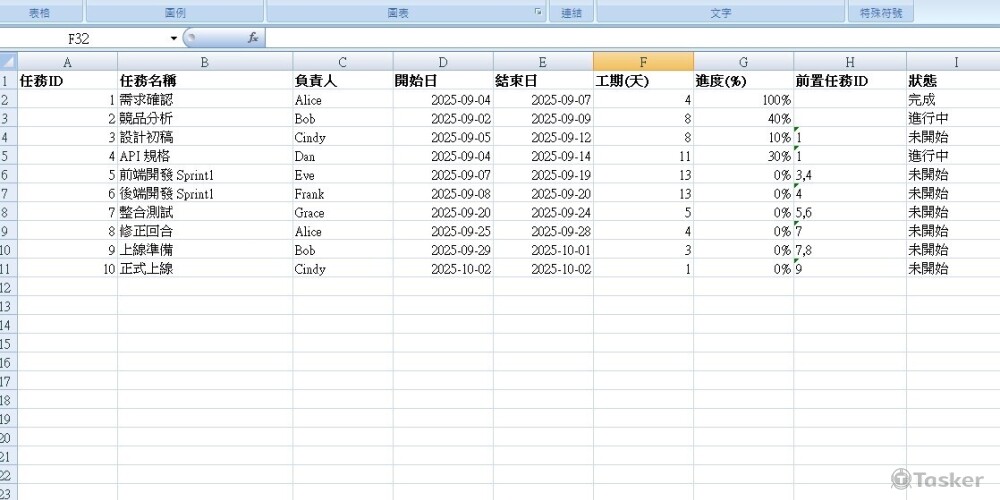The width and height of the screenshot is (1000, 500).
Task: Select the row 11 header
Action: (x=8, y=269)
